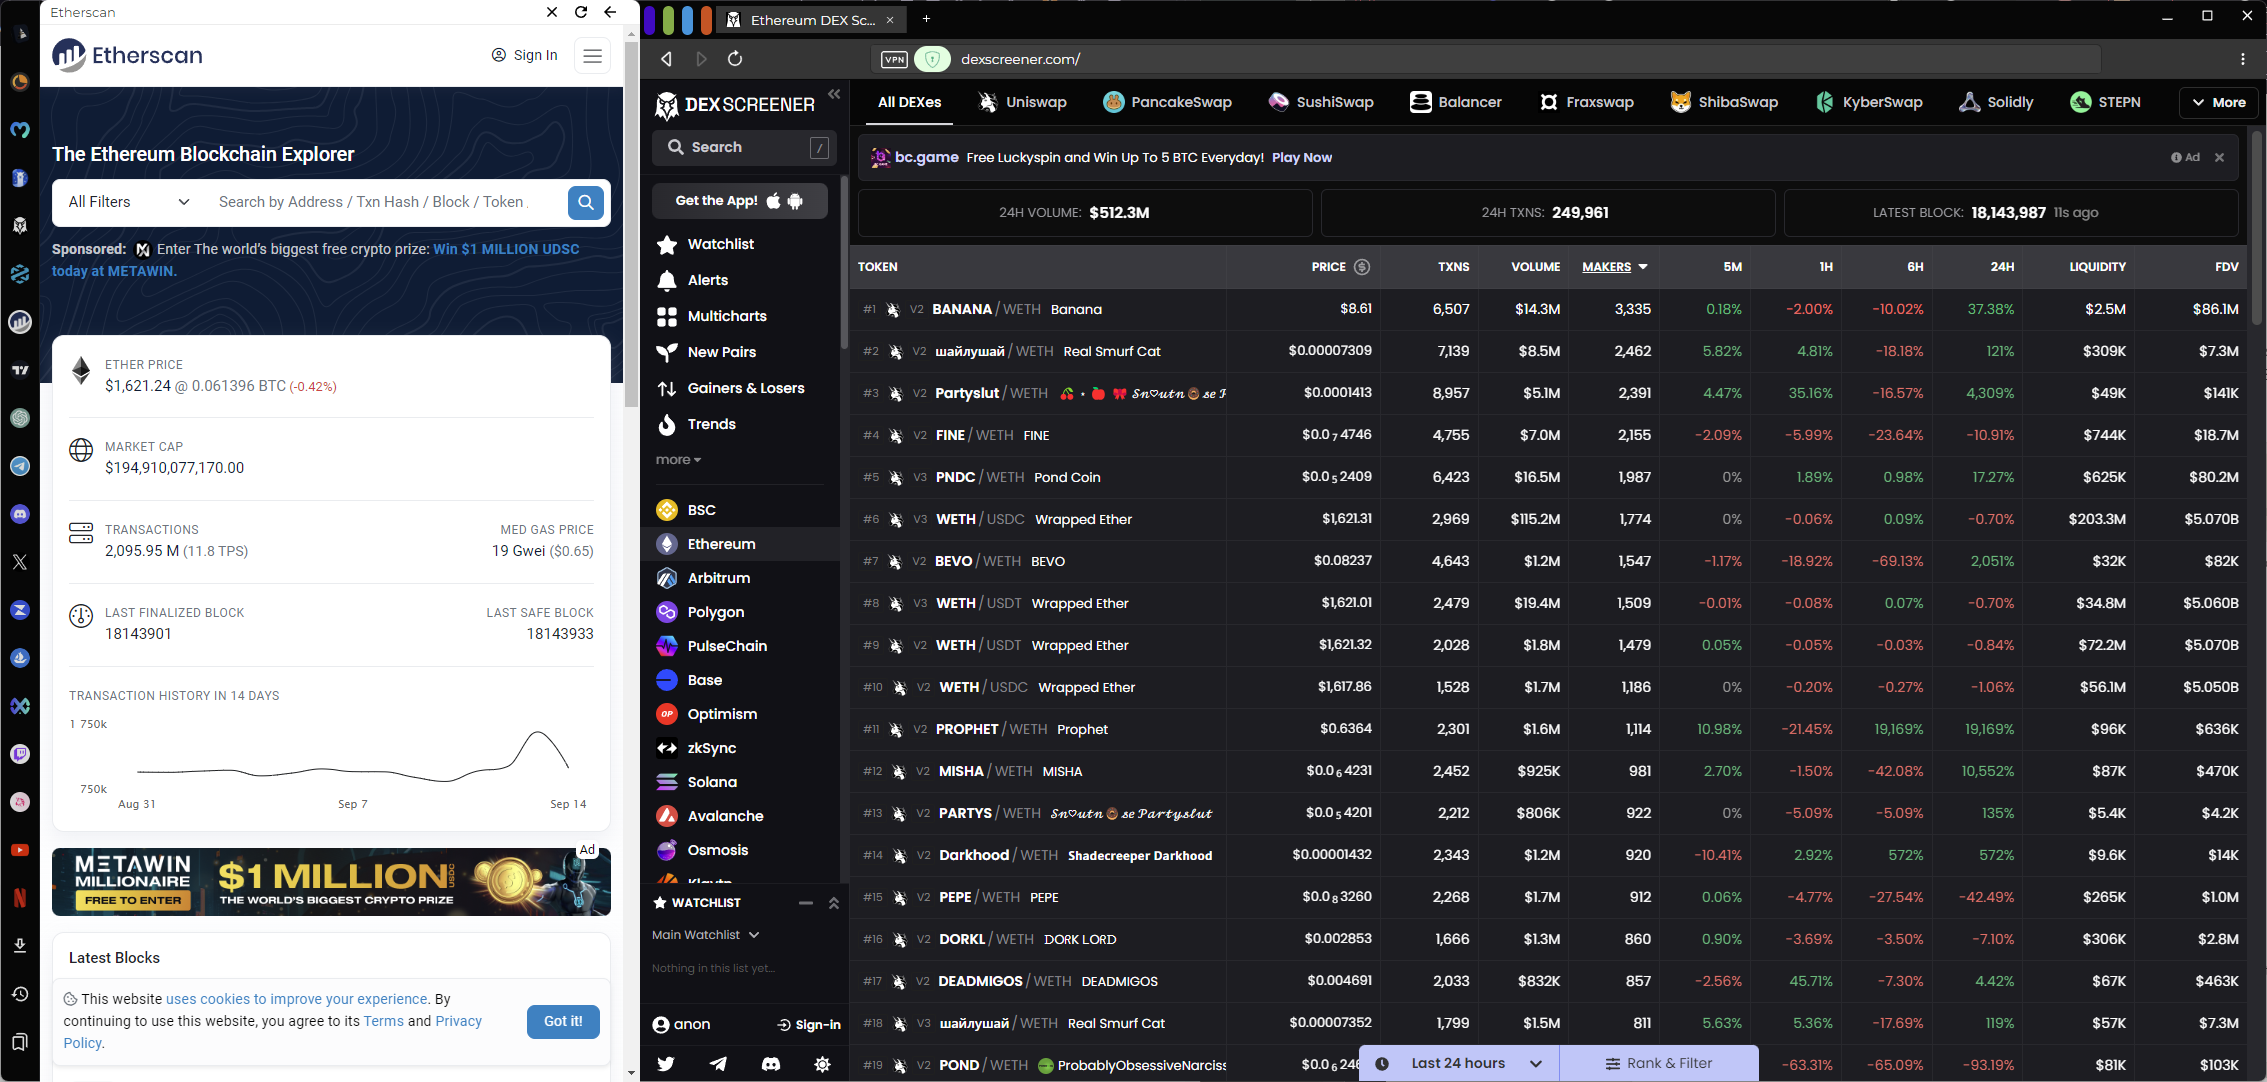Click the MetaWin $1 Million banner ad
The width and height of the screenshot is (2267, 1082).
331,882
